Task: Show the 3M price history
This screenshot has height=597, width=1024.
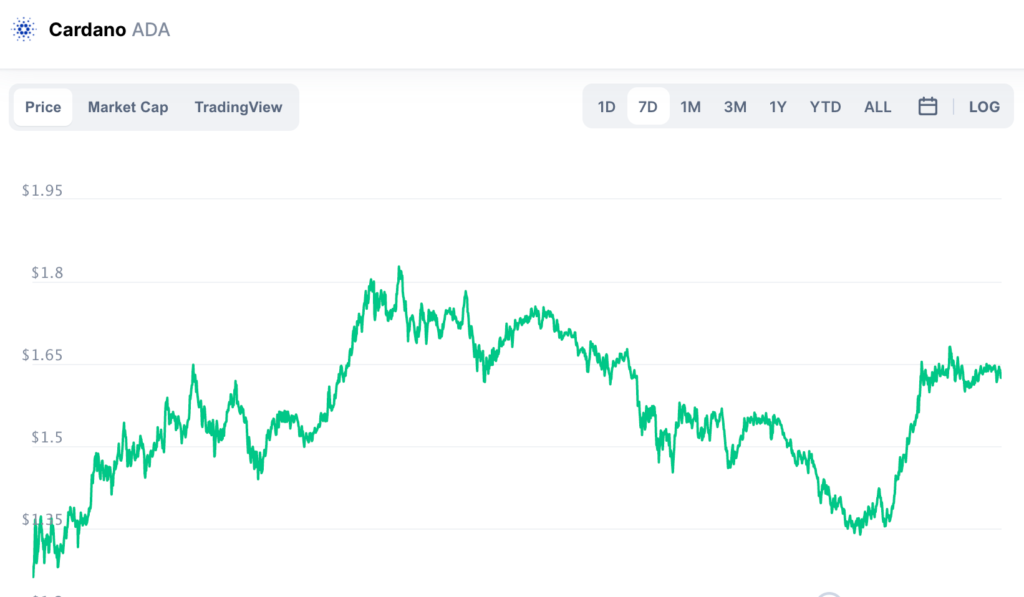Action: pos(735,106)
